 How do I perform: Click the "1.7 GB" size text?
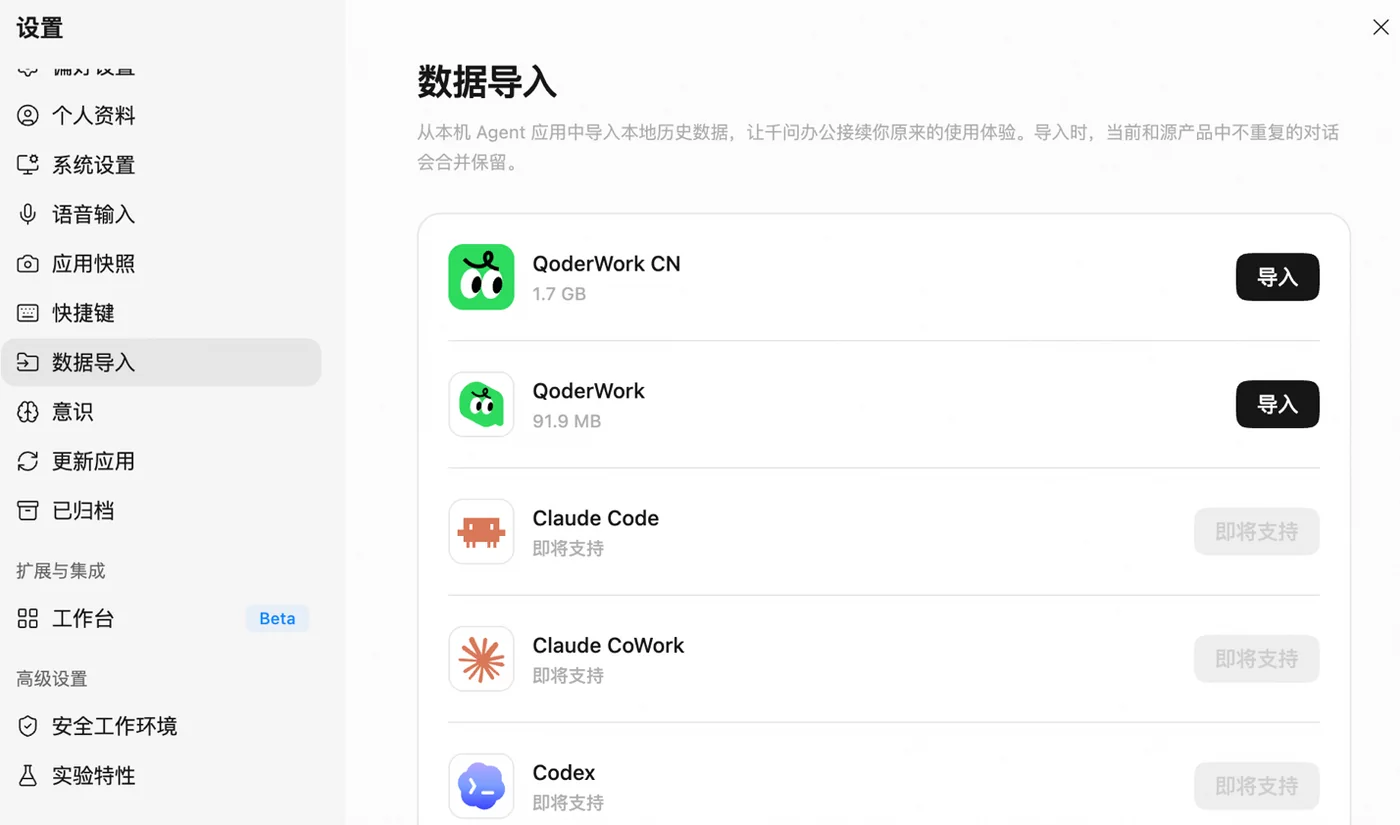[x=559, y=294]
